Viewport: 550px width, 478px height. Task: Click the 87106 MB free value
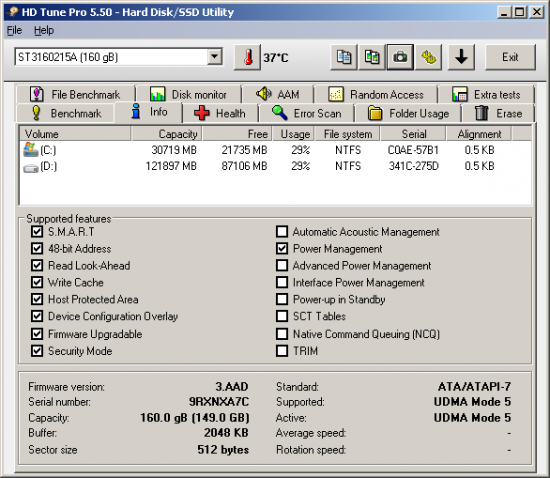point(244,166)
